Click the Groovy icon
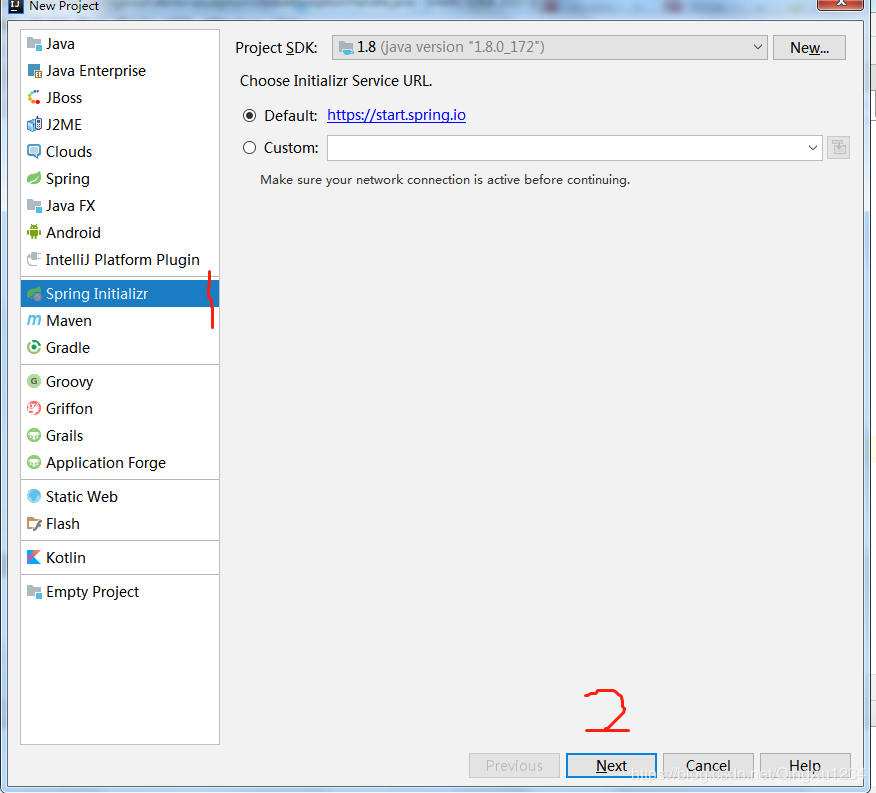This screenshot has width=876, height=793. 34,382
